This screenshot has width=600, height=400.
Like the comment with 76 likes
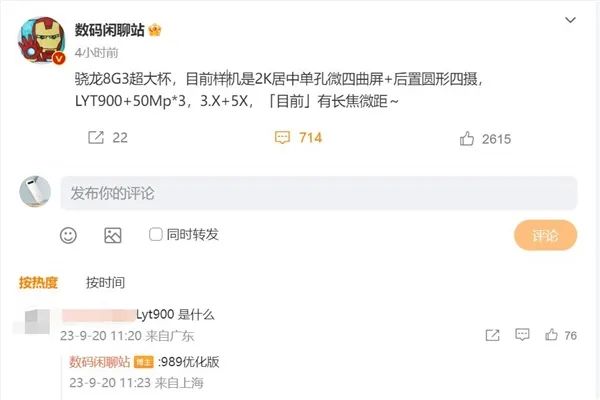[551, 335]
